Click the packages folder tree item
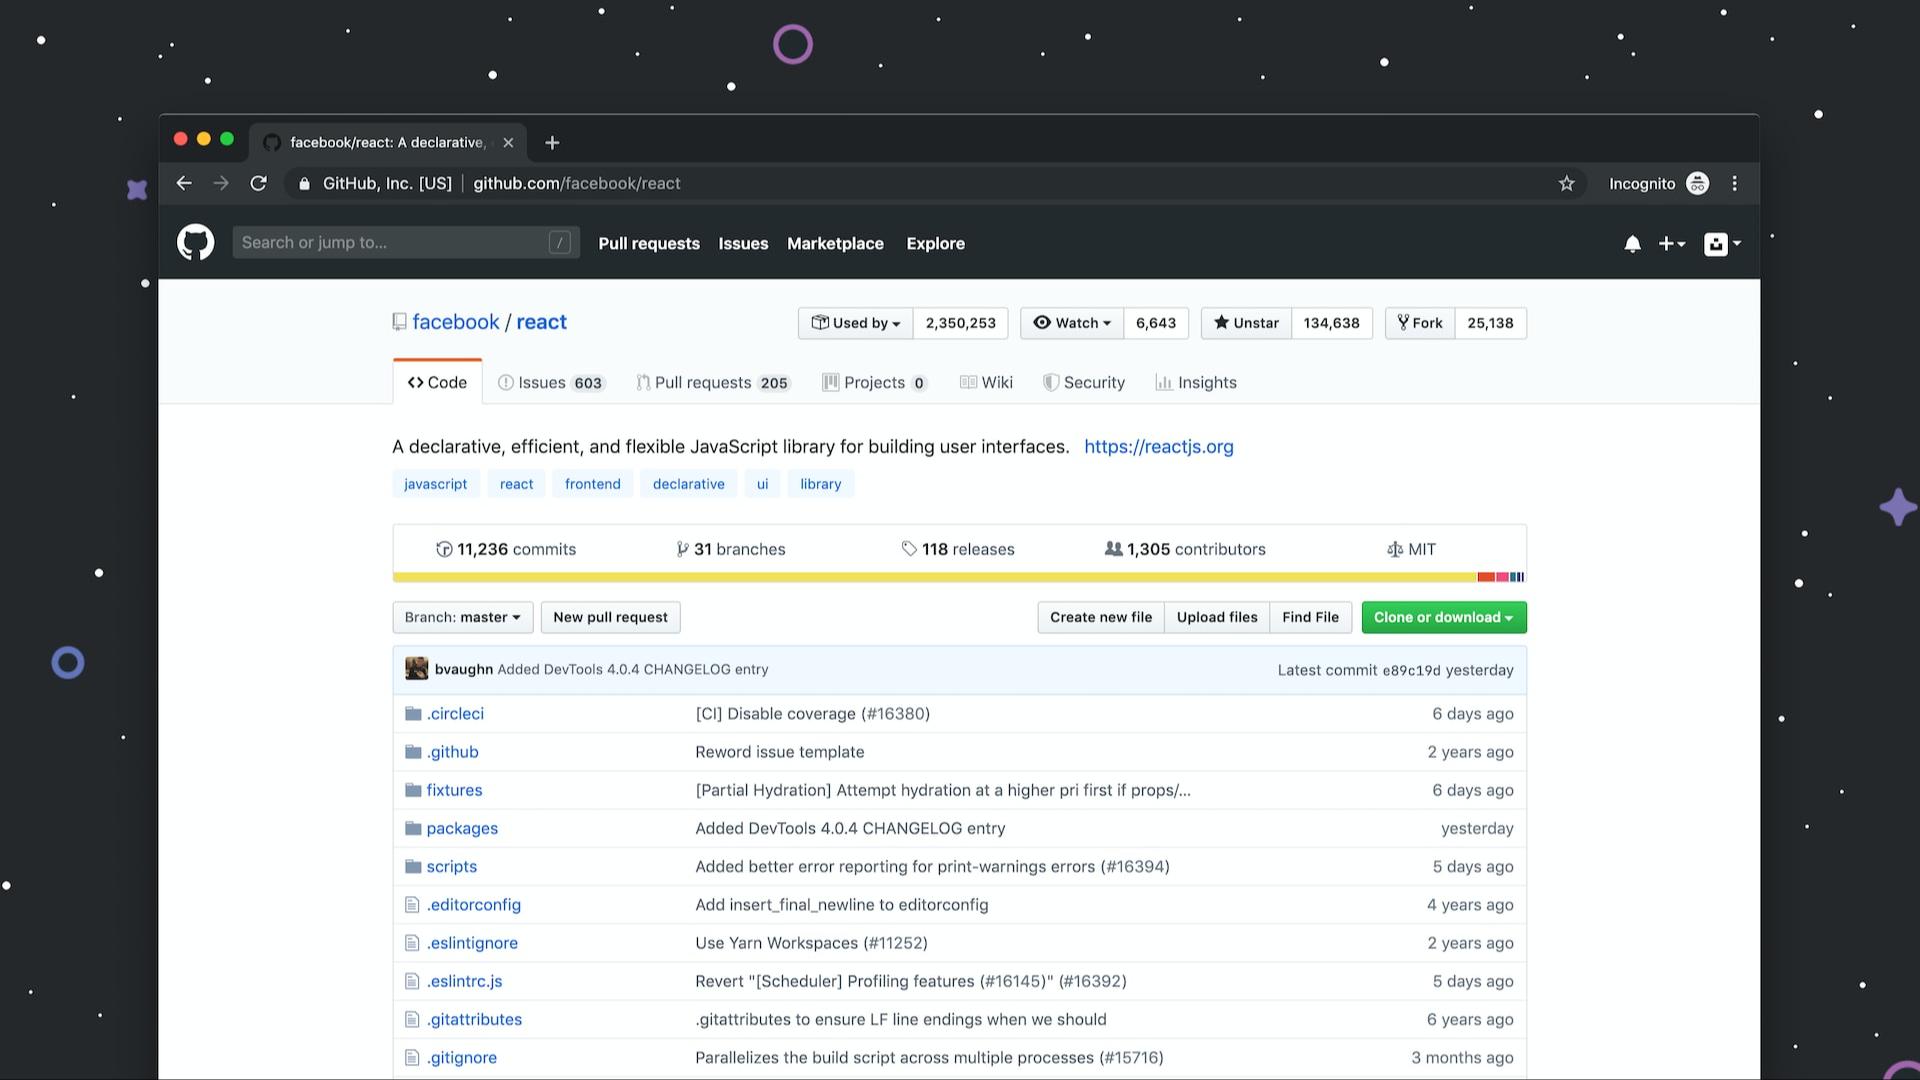The width and height of the screenshot is (1920, 1080). [x=462, y=827]
